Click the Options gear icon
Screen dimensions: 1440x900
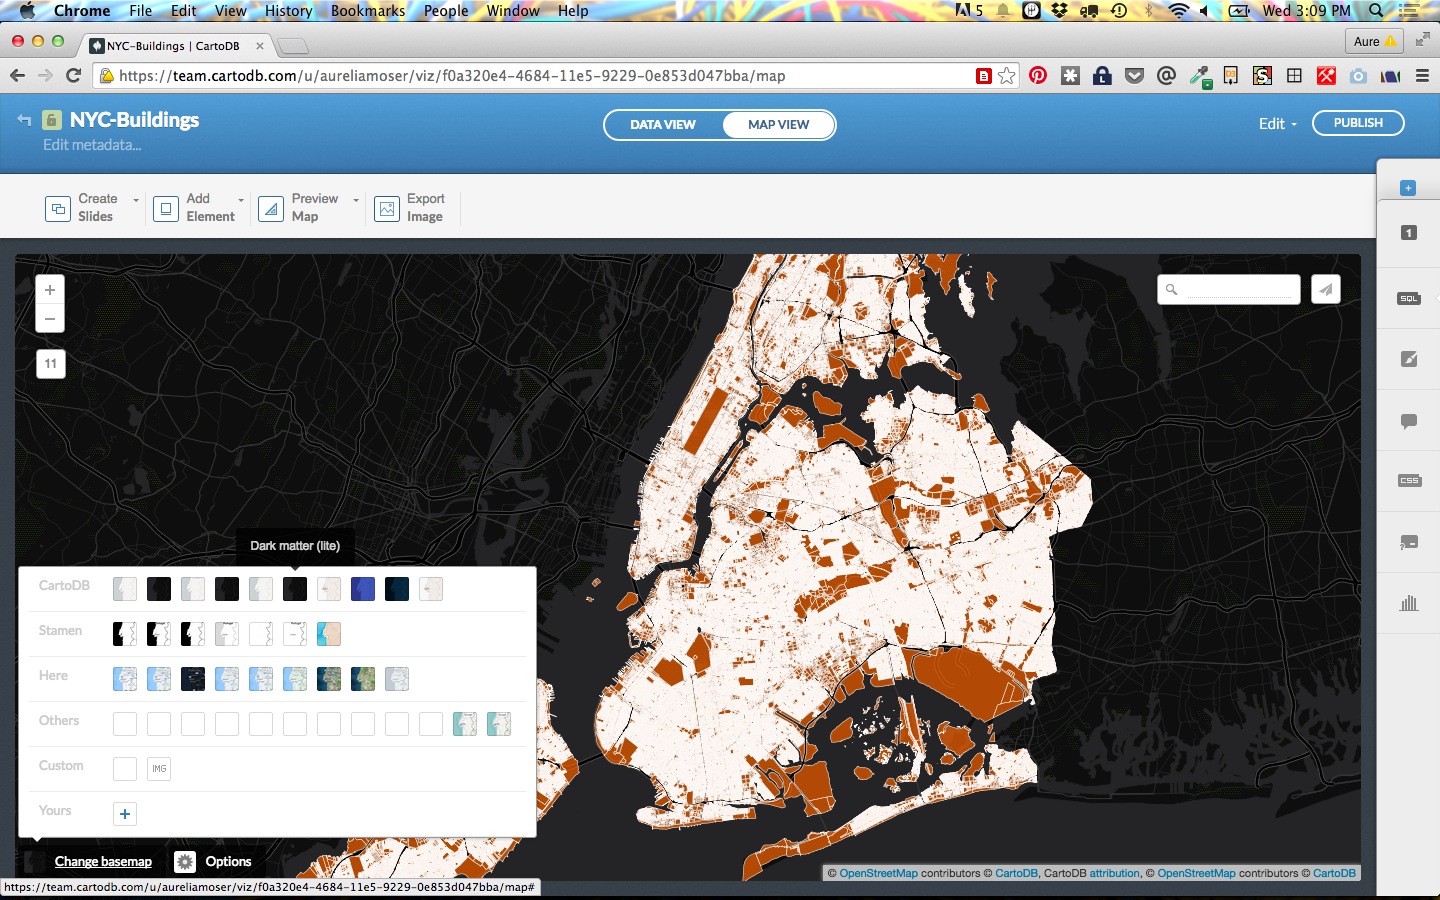(185, 862)
